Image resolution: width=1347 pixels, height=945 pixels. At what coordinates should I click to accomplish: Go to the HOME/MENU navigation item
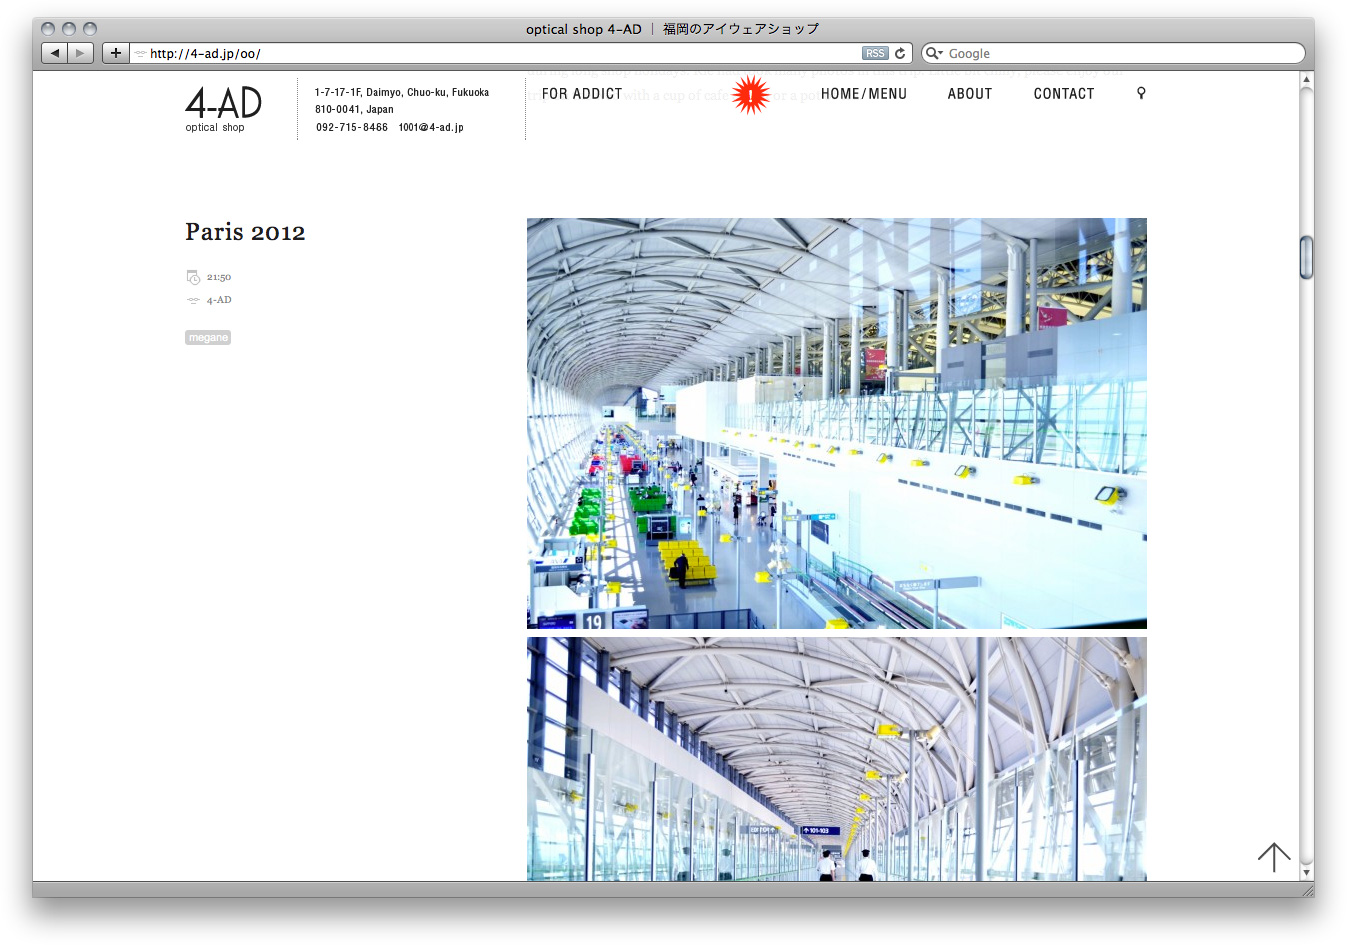click(863, 94)
